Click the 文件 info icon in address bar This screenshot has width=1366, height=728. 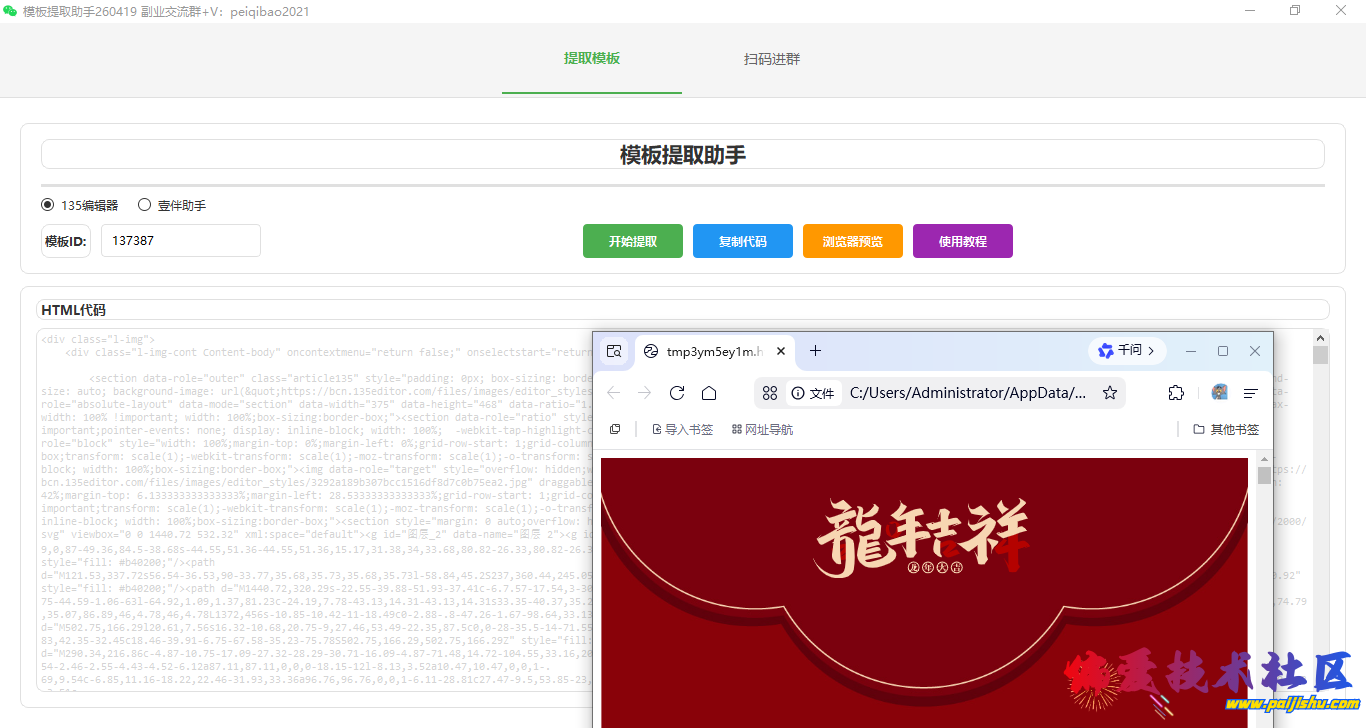[796, 393]
